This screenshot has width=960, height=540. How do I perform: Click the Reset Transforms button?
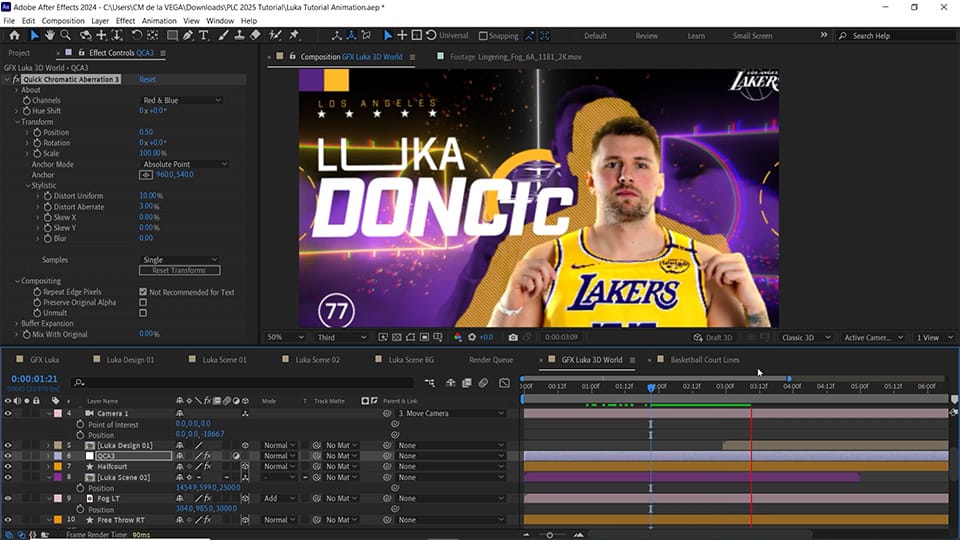(x=179, y=271)
